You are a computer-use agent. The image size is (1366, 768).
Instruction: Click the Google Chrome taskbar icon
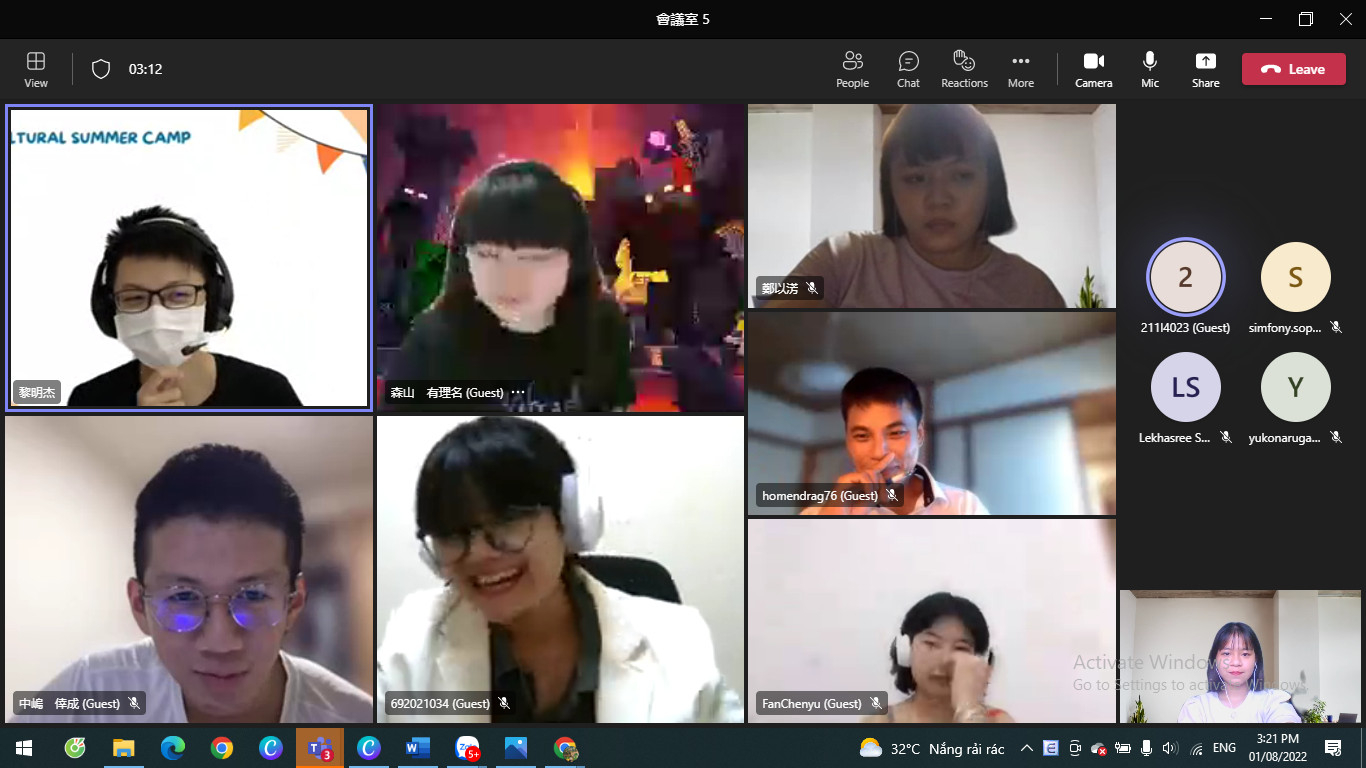point(222,748)
